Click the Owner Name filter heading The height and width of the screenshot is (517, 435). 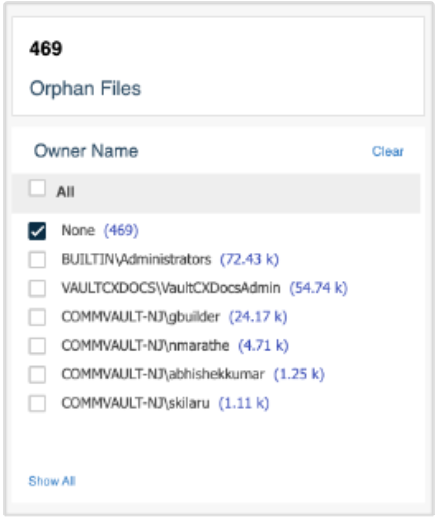(x=86, y=151)
